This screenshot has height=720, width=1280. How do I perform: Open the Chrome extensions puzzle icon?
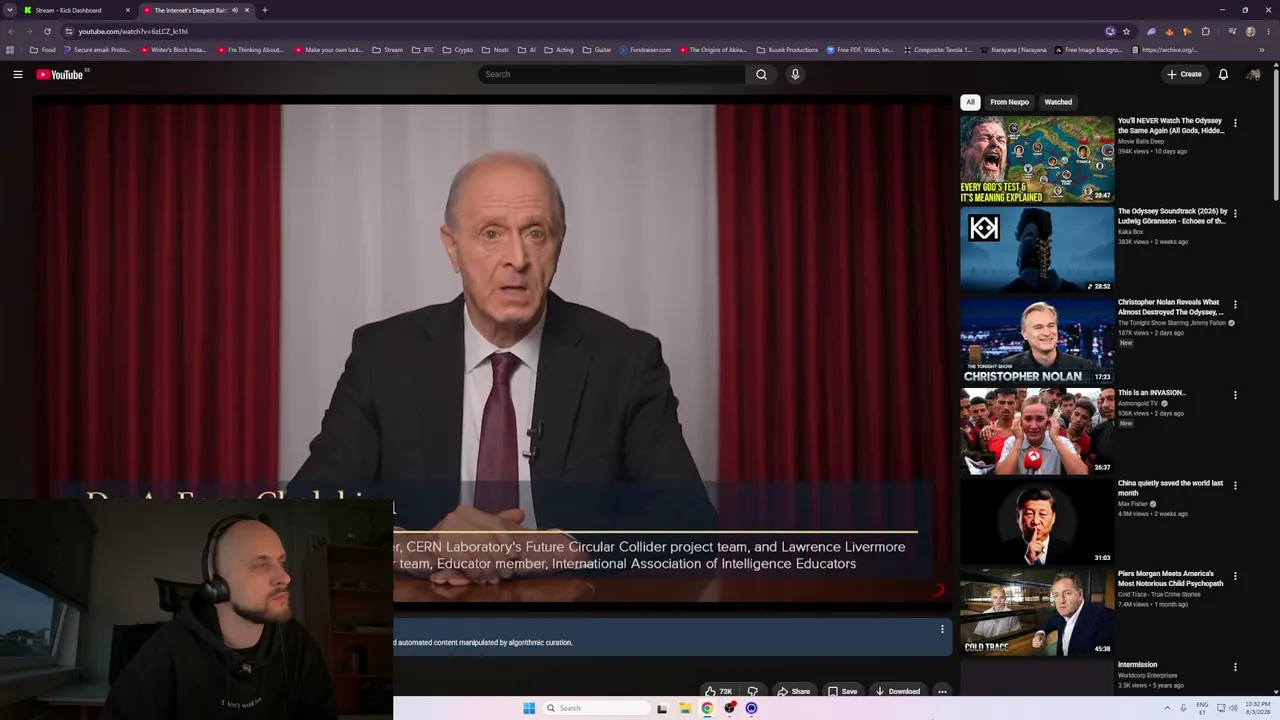click(1205, 31)
